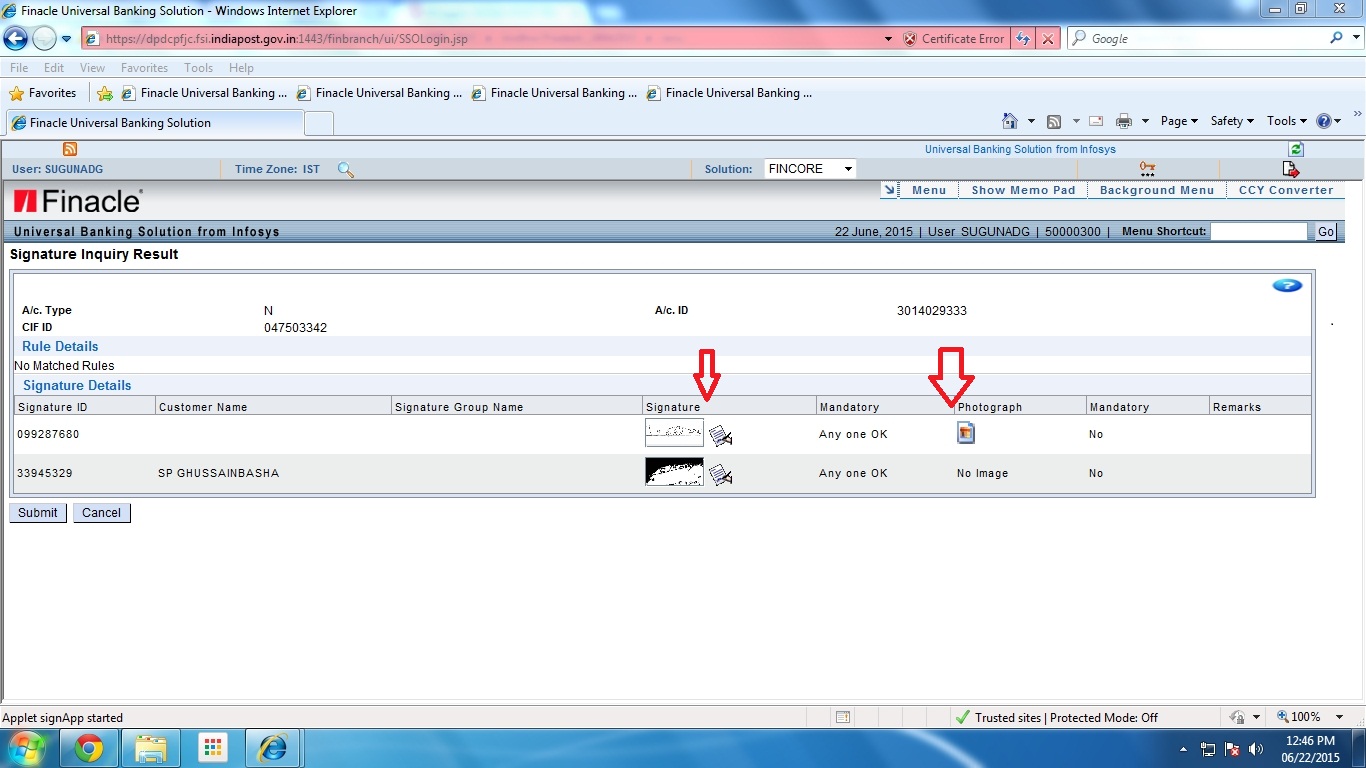This screenshot has height=768, width=1366.
Task: Select the customer name SP GHUSSAINBASHA
Action: pos(219,473)
